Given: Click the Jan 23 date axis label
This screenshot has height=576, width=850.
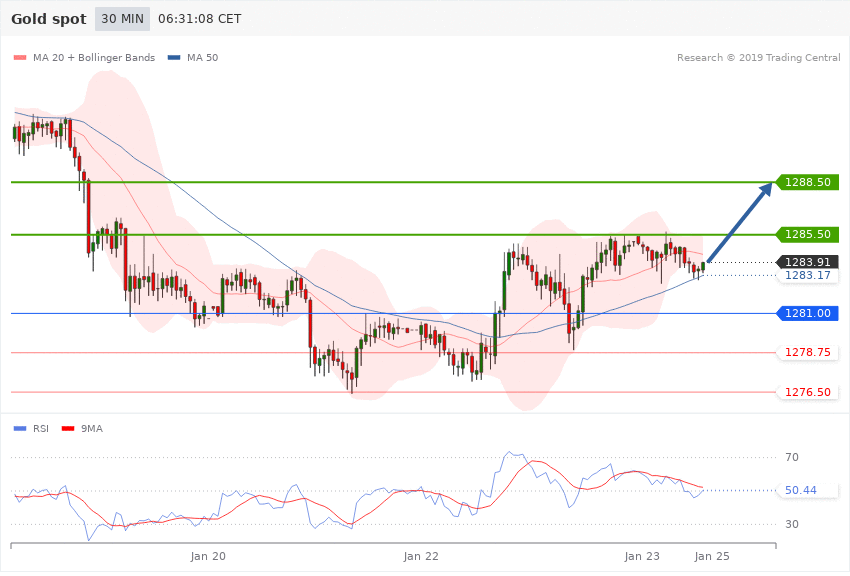Looking at the screenshot, I should tap(642, 556).
